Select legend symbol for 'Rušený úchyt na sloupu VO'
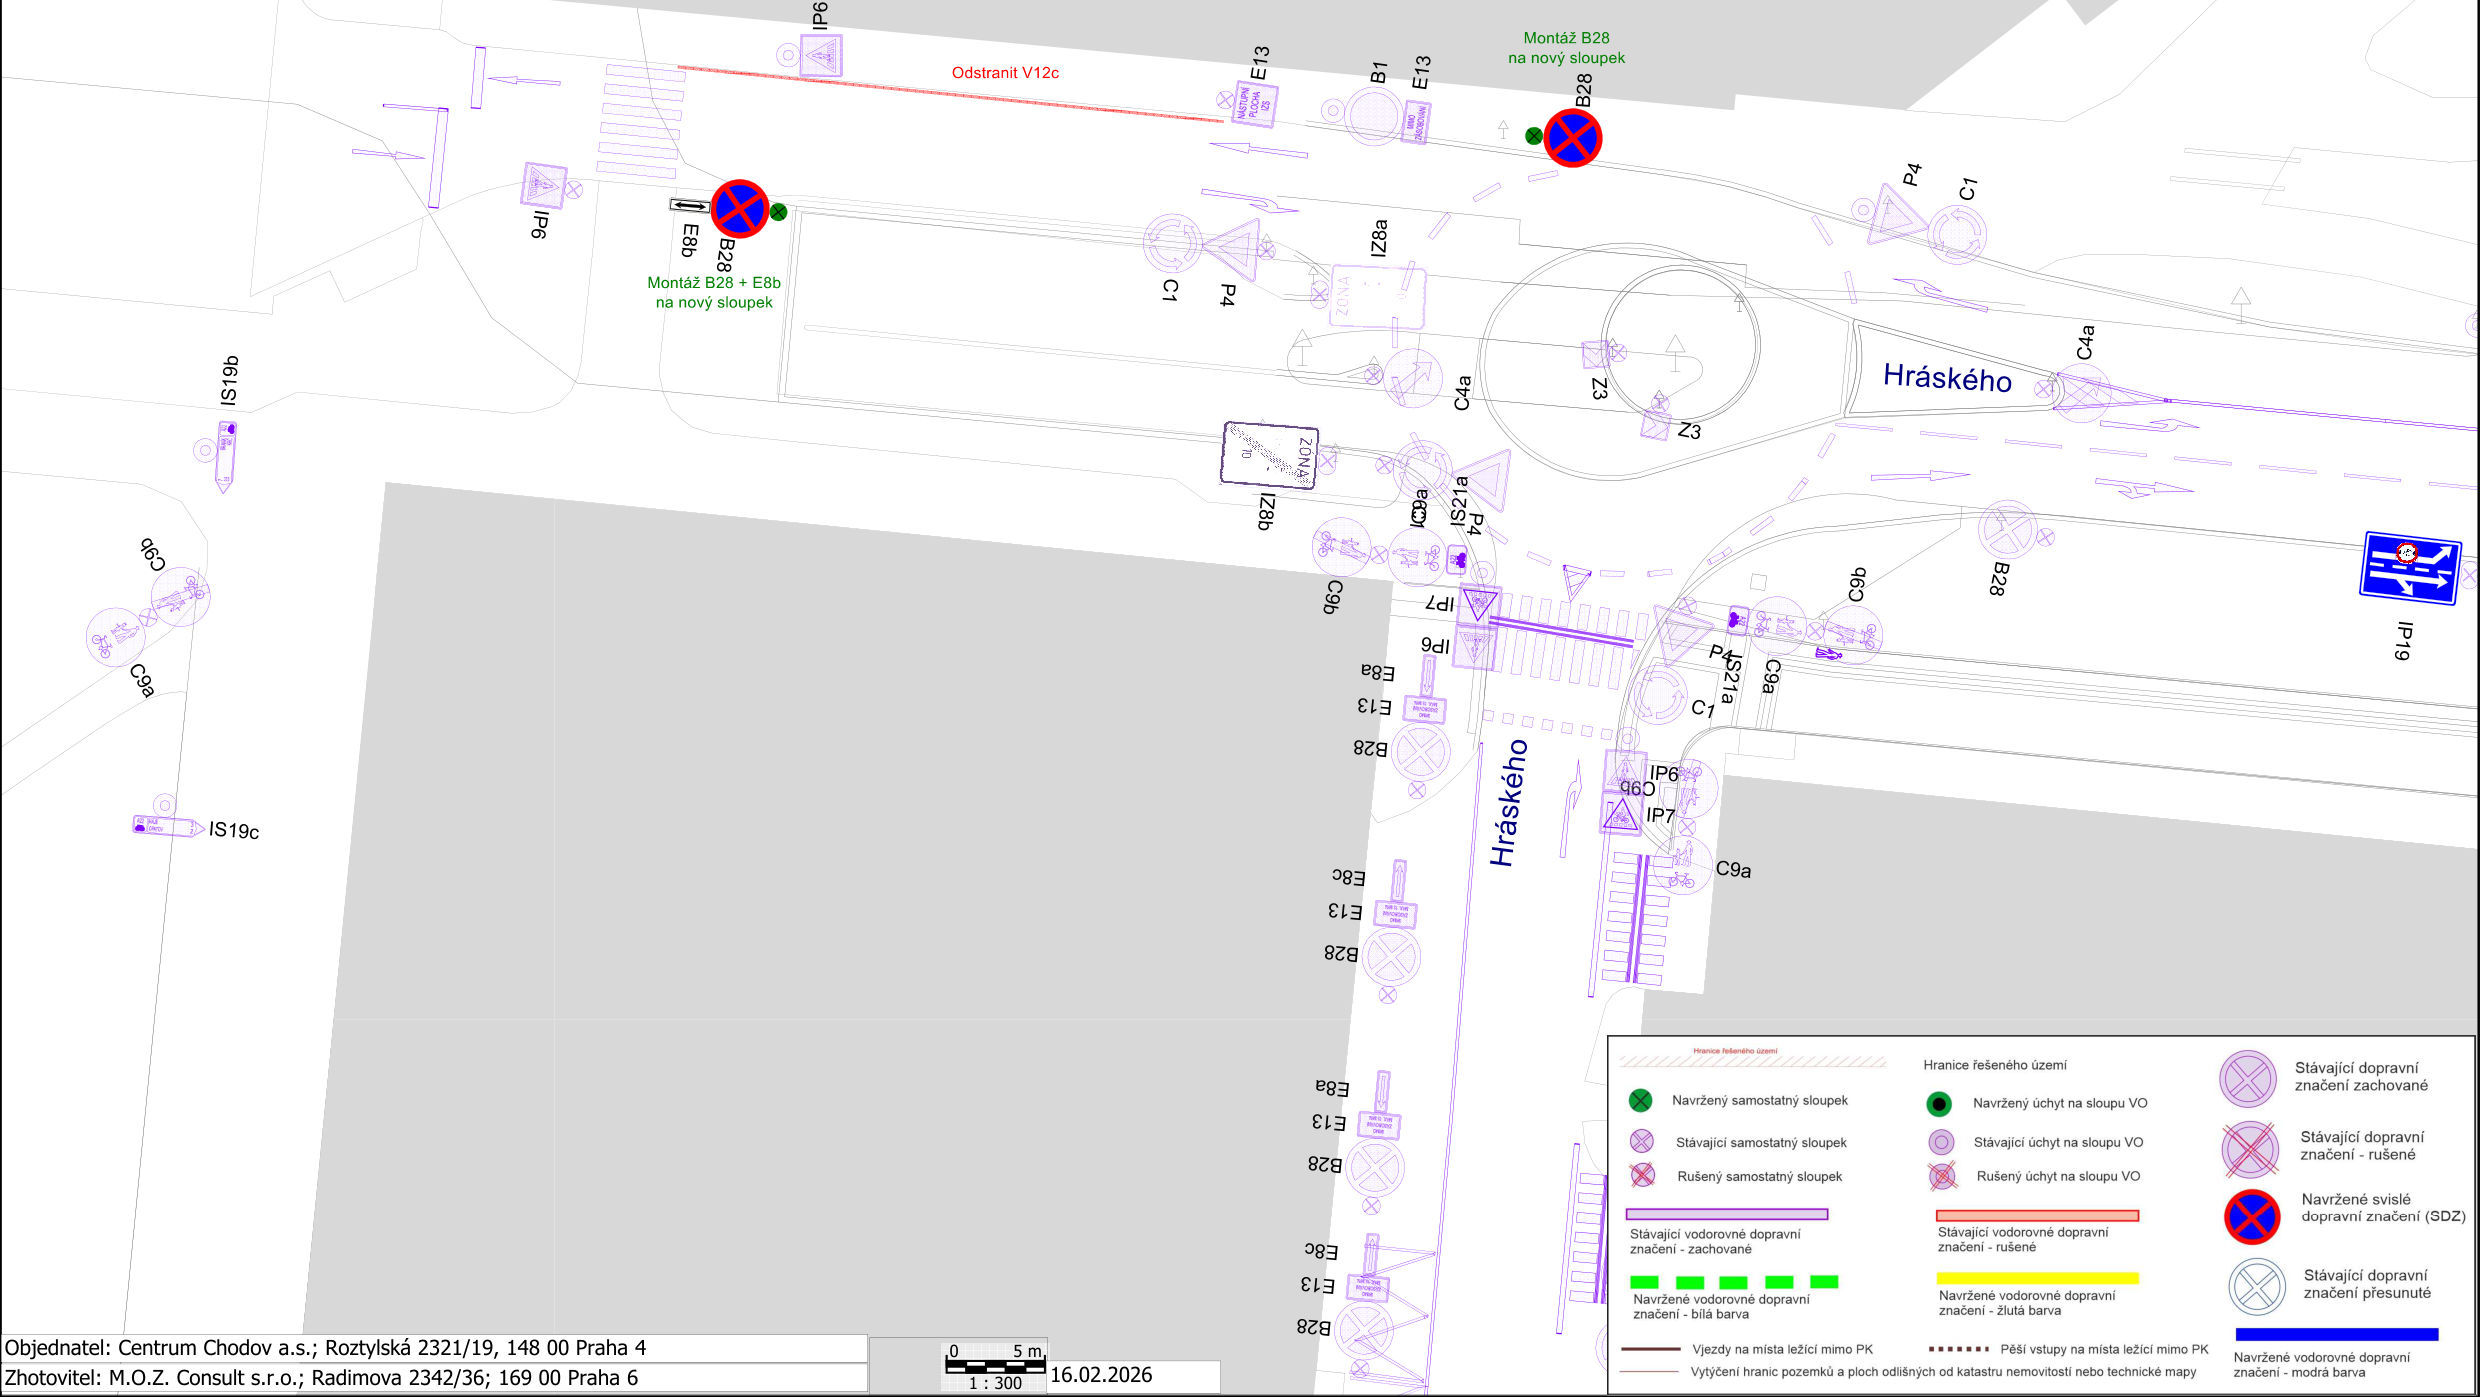2480x1397 pixels. (x=1942, y=1177)
